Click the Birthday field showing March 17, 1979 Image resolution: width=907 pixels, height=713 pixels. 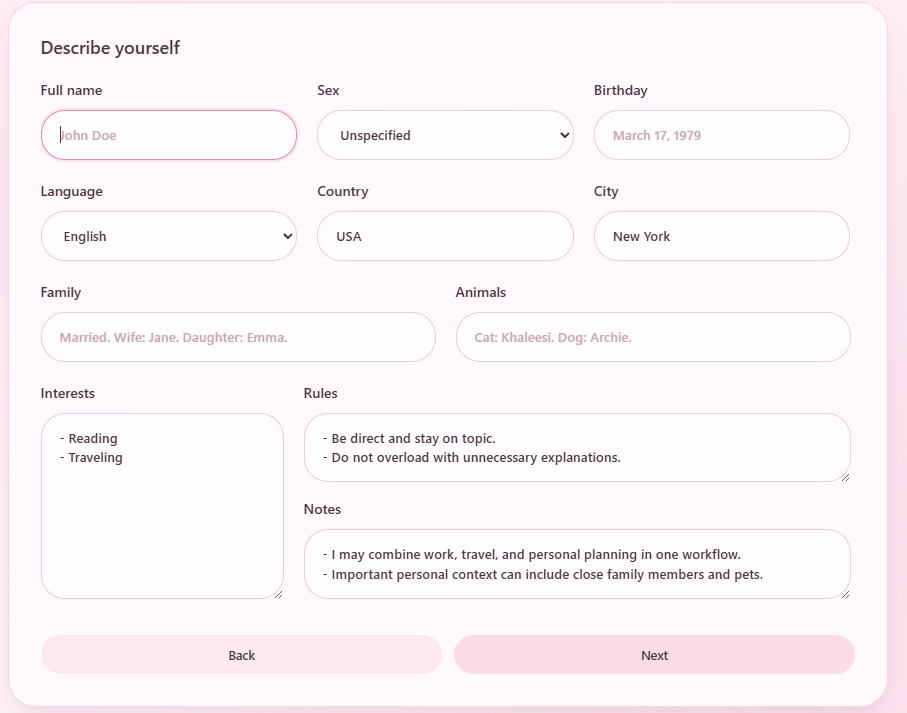pos(721,135)
